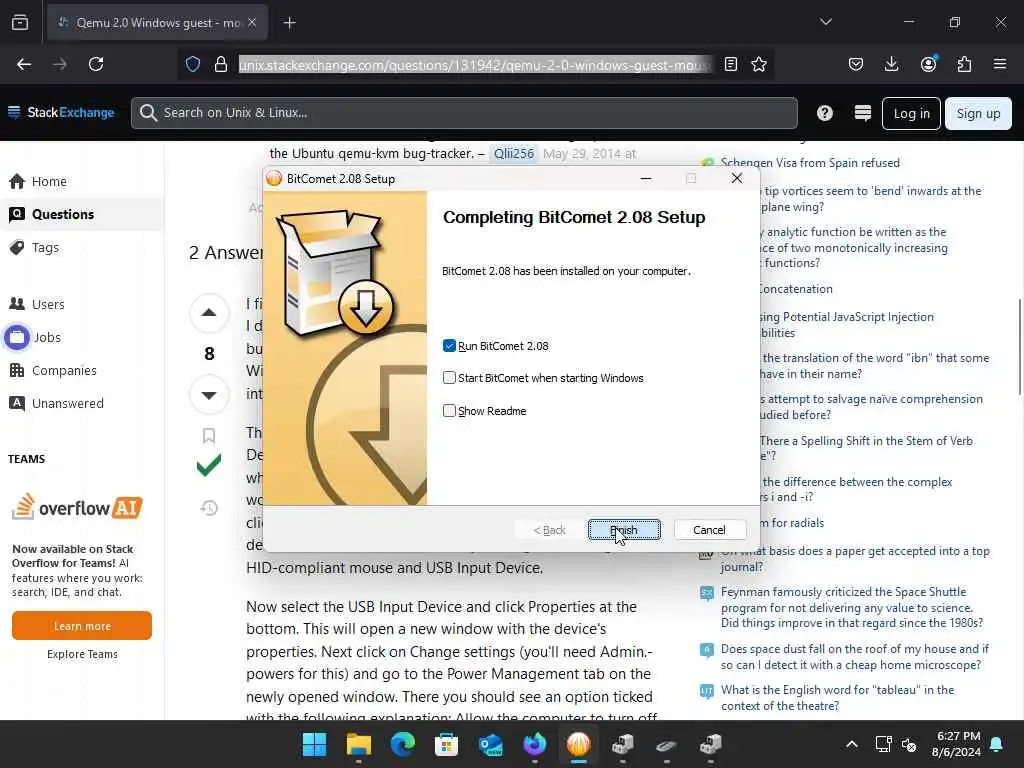Downvote the answer with score 8
Screen dimensions: 1024x768
[x=209, y=394]
